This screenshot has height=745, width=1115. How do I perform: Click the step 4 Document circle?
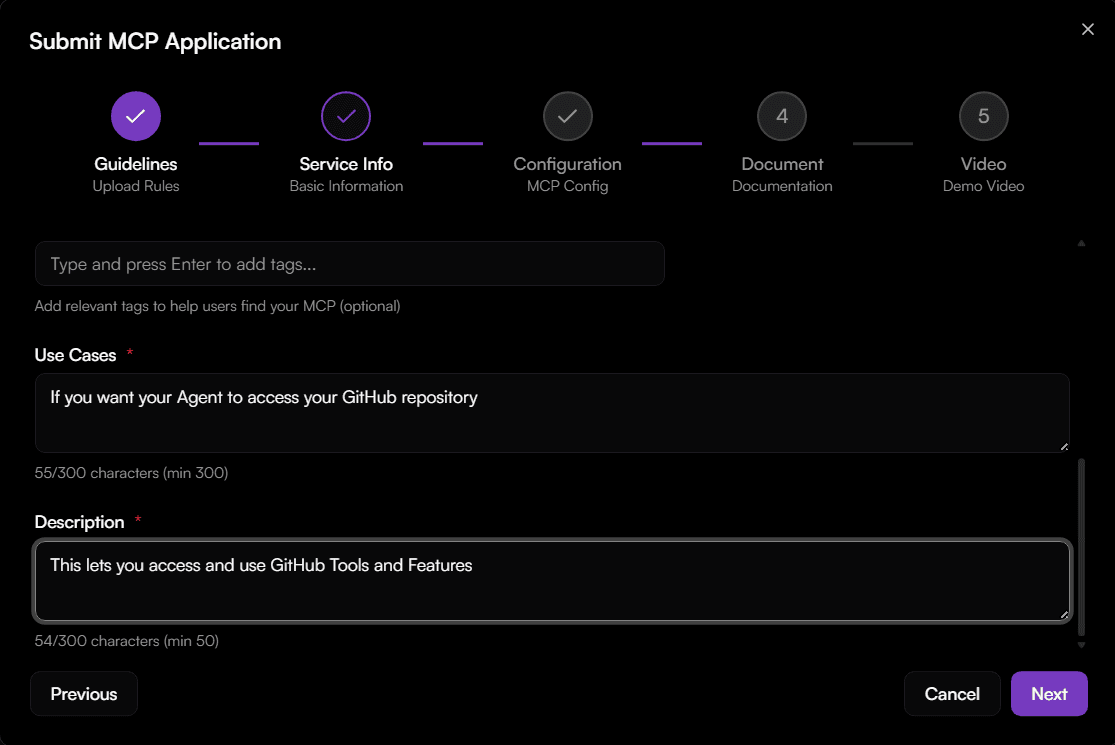(x=782, y=116)
